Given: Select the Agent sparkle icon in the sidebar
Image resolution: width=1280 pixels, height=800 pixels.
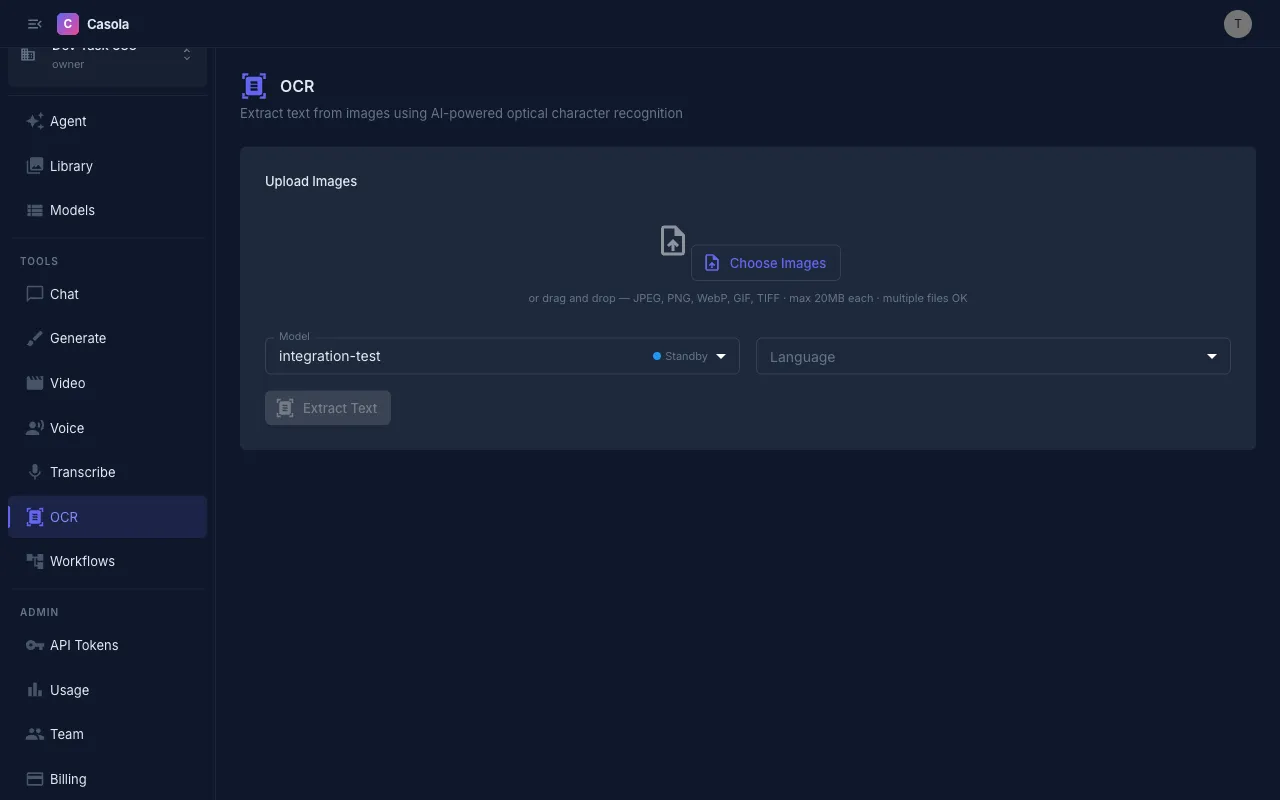Looking at the screenshot, I should pos(33,121).
